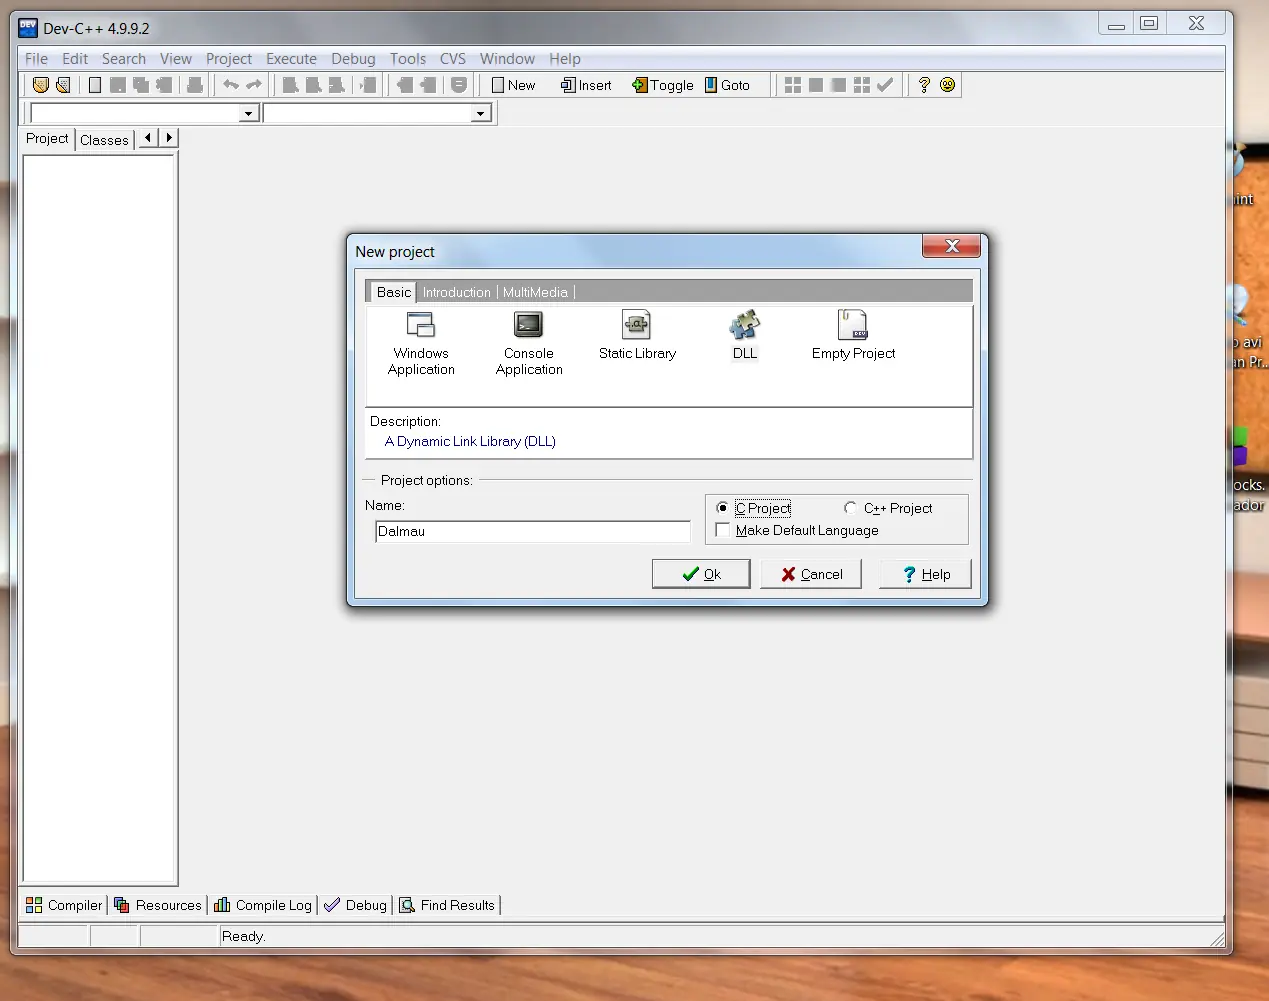Select the Console Application project type
Viewport: 1269px width, 1001px height.
[529, 344]
